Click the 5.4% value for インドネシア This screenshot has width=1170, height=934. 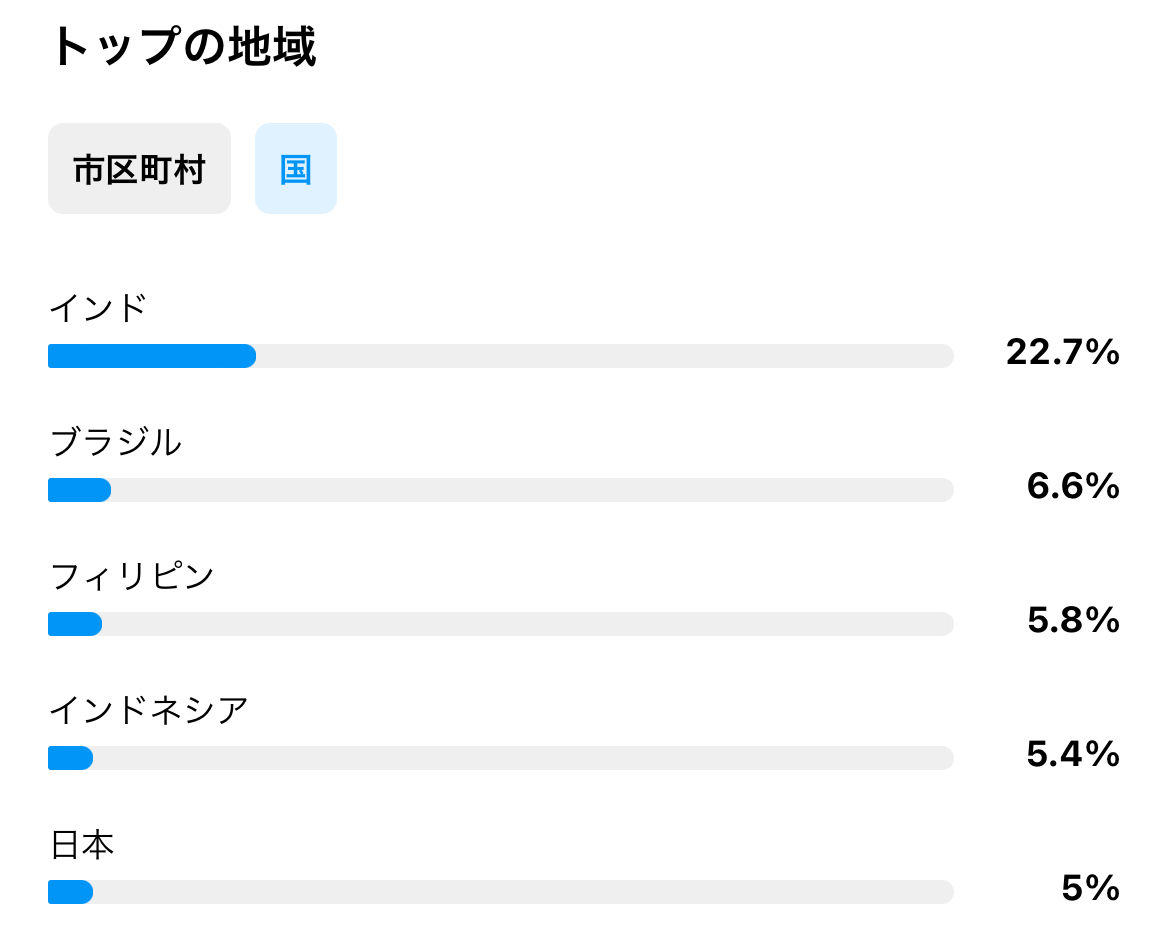(x=1072, y=754)
